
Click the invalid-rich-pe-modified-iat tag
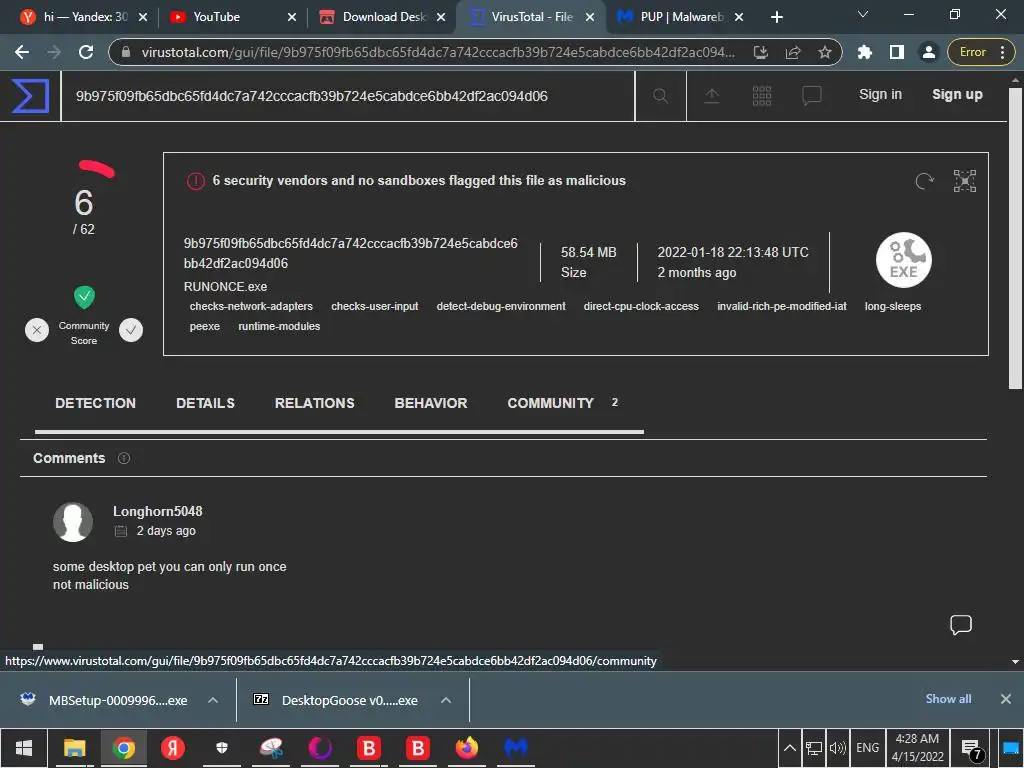click(x=782, y=306)
